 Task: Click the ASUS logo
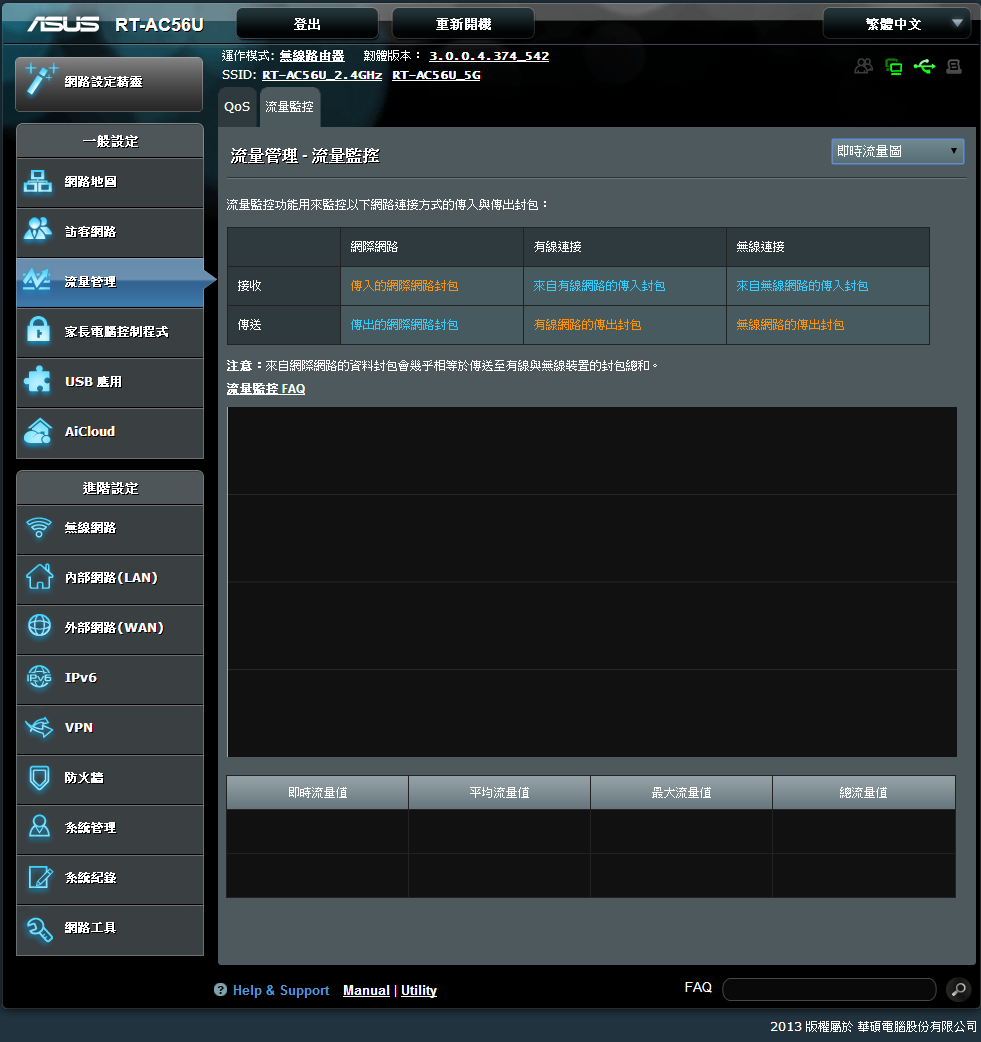pos(63,25)
